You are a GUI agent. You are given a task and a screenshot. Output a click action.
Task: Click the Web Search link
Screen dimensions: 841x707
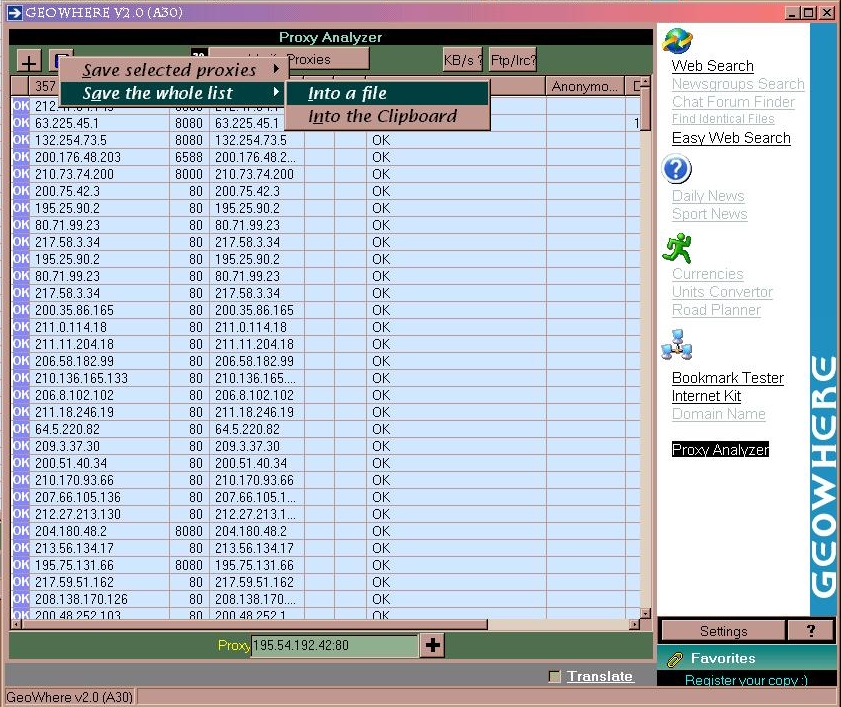pos(712,66)
